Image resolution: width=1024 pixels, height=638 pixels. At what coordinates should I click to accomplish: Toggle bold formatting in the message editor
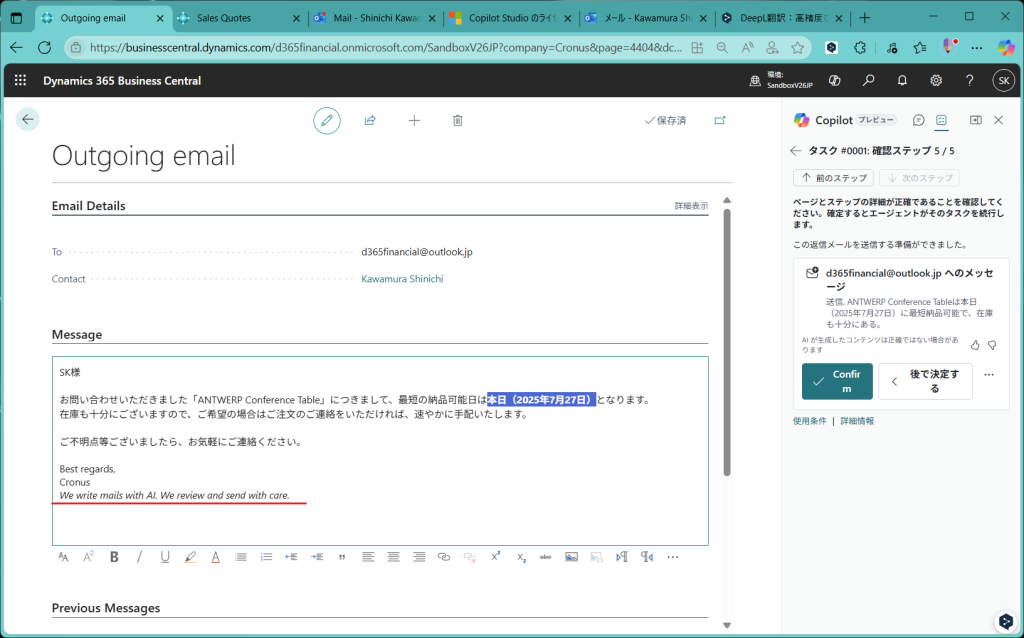click(x=114, y=557)
